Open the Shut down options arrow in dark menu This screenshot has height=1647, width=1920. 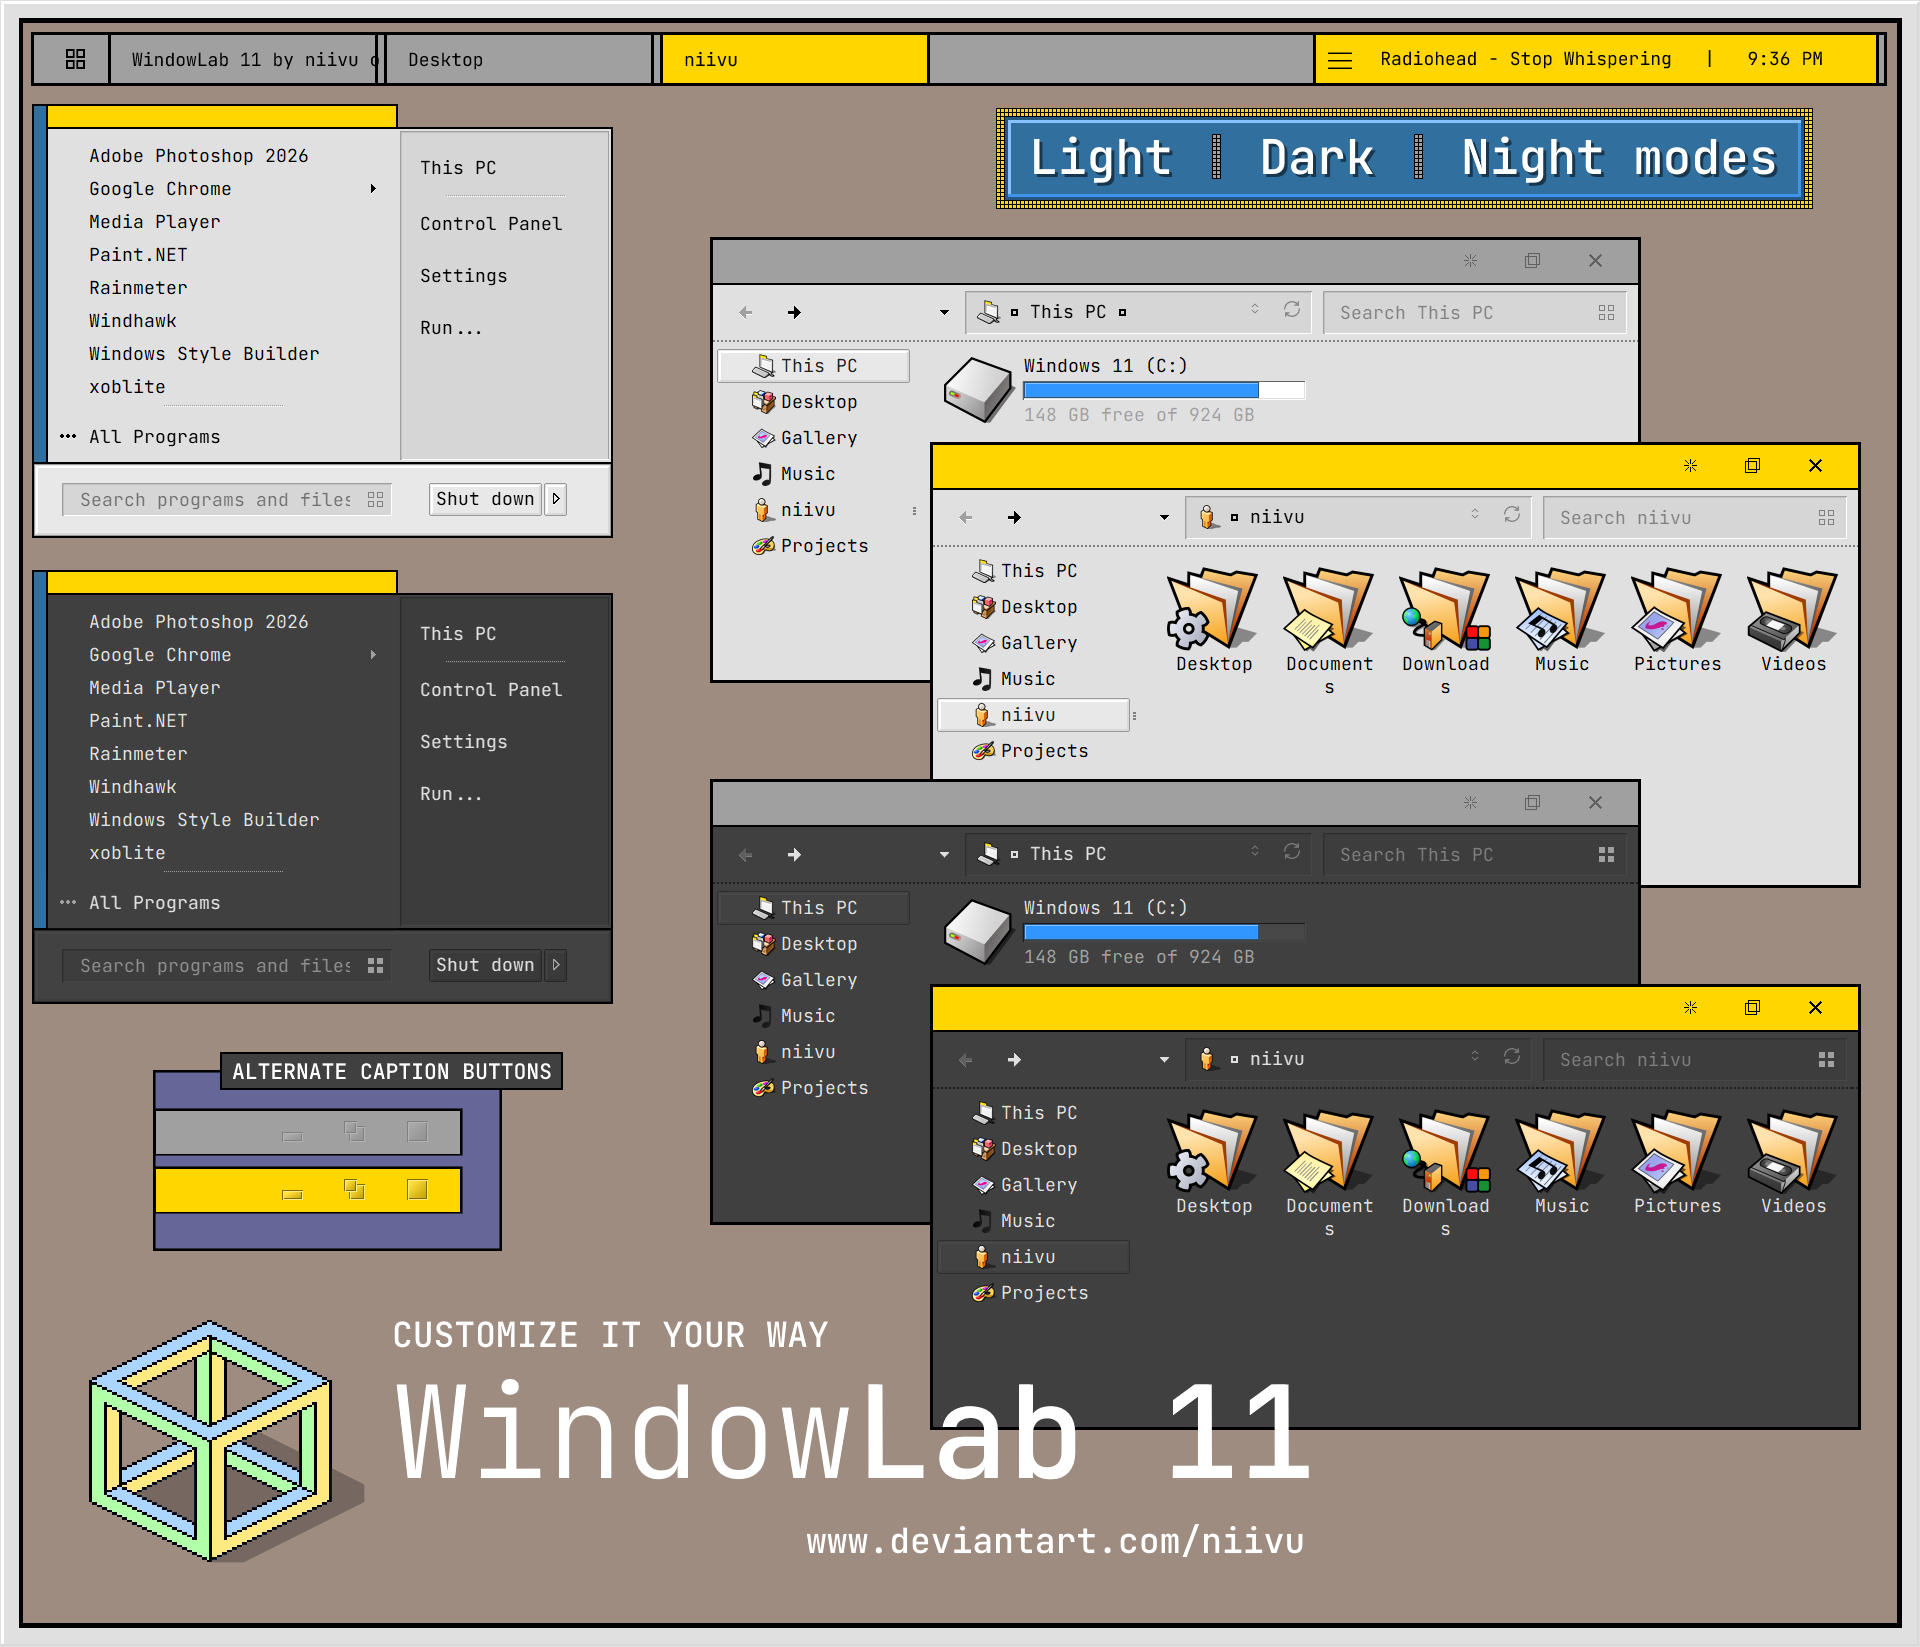(x=556, y=965)
